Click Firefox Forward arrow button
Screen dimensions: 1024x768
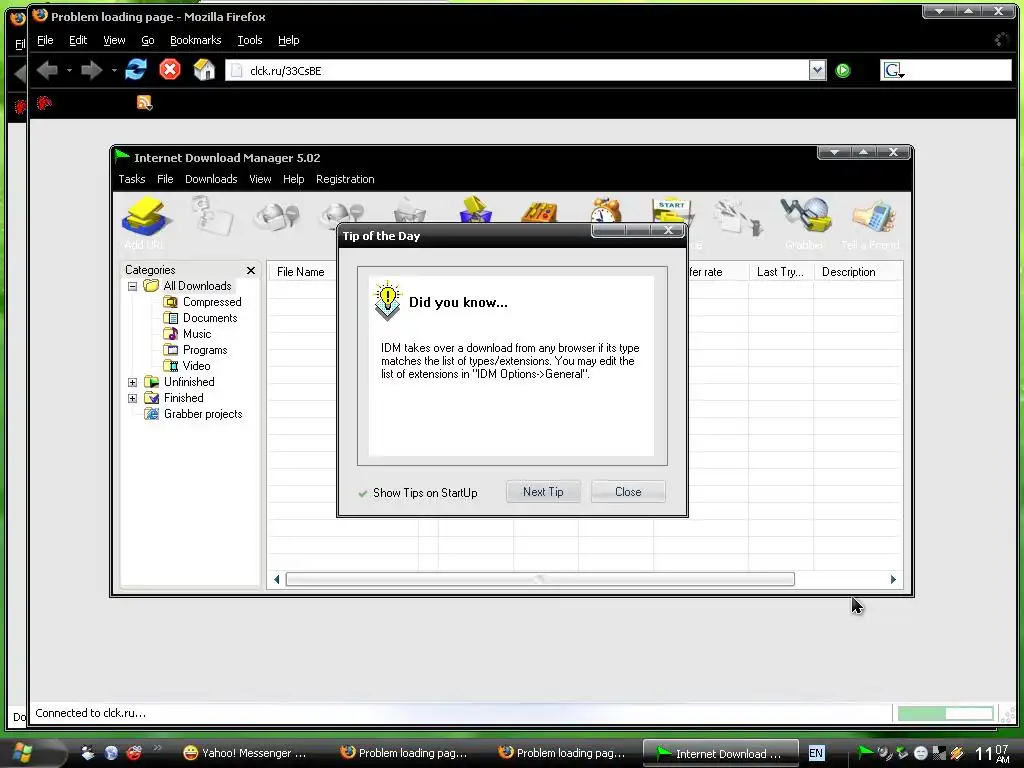coord(91,70)
